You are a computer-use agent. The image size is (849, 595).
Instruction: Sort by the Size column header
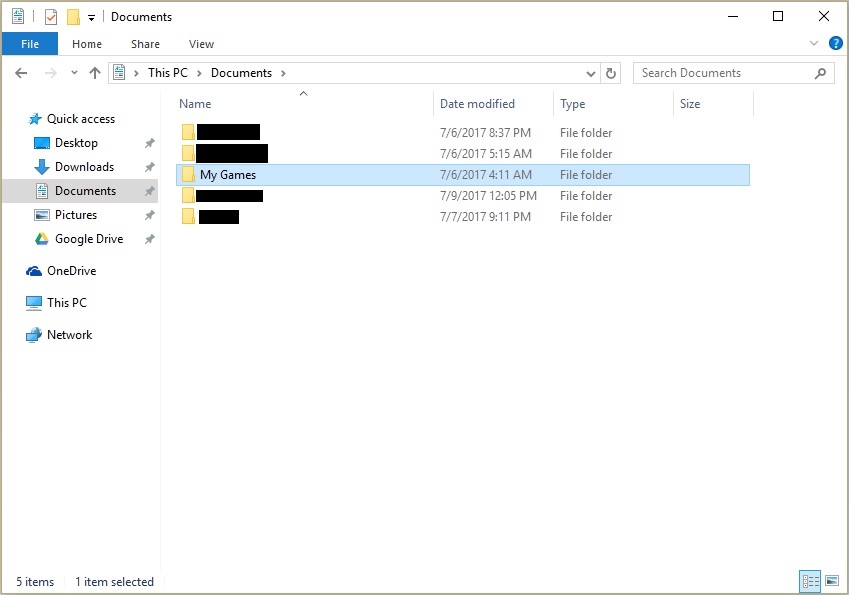[x=690, y=104]
